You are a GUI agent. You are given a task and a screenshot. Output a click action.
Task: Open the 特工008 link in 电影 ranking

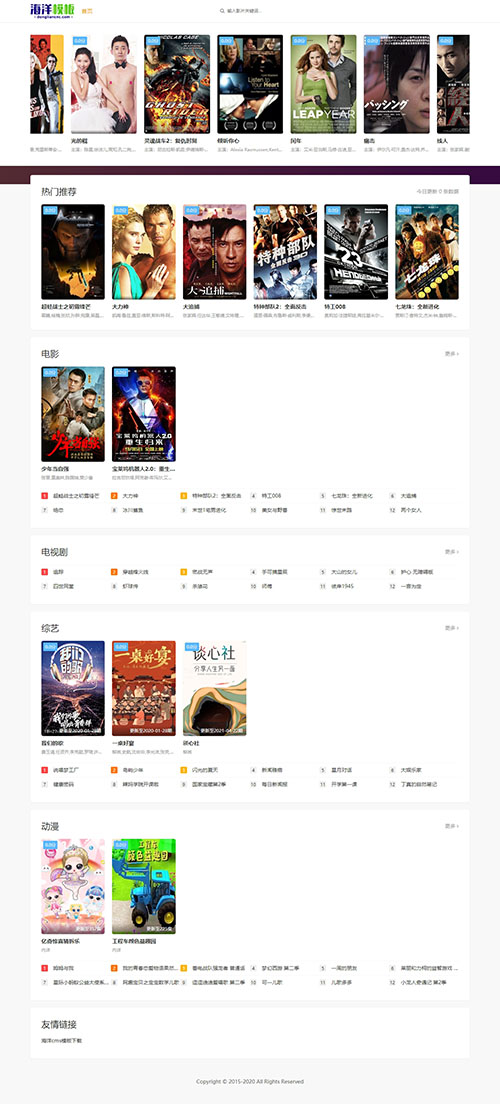(271, 496)
